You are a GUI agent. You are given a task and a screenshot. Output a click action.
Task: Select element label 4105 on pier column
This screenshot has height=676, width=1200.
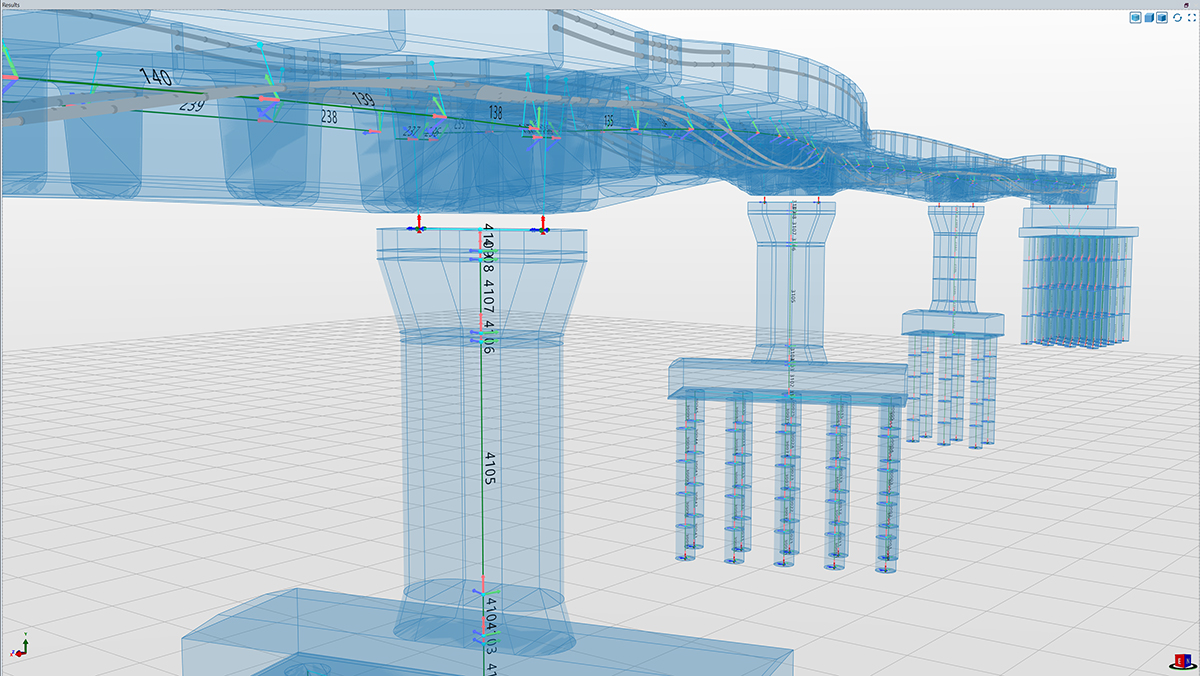490,467
